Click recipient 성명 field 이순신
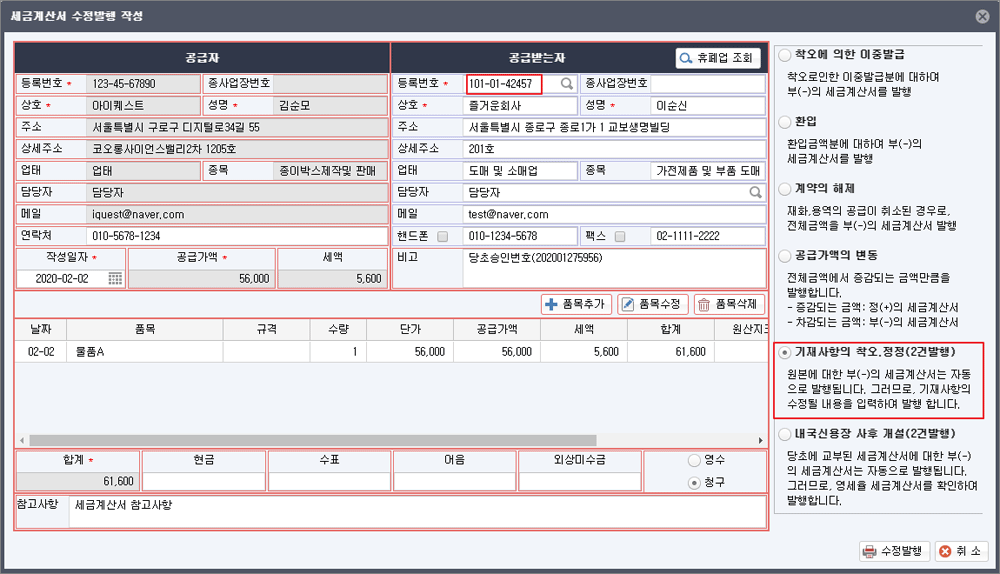The width and height of the screenshot is (1000, 574). 708,106
